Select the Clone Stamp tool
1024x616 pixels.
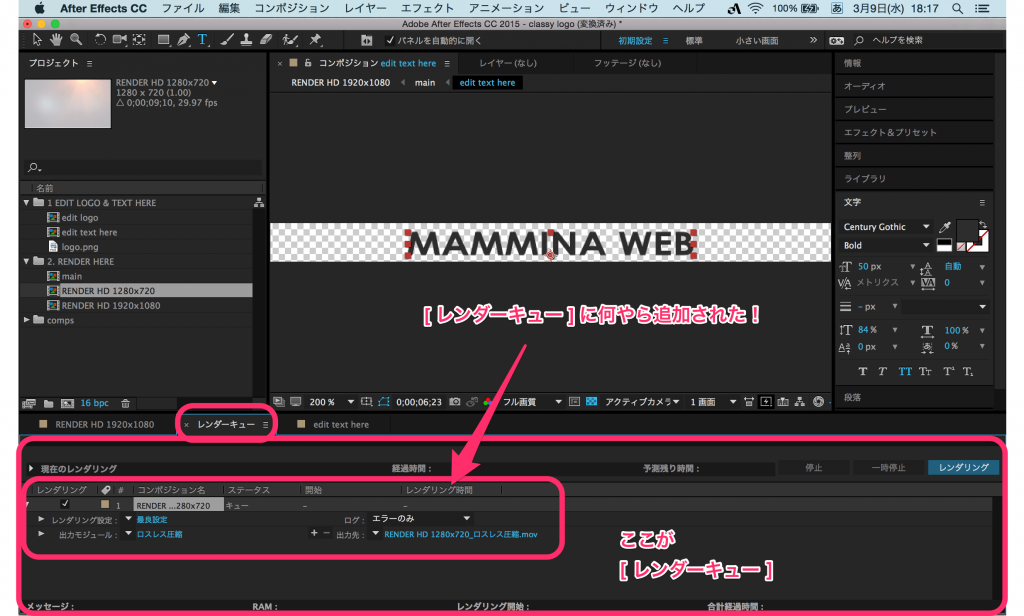pyautogui.click(x=246, y=40)
